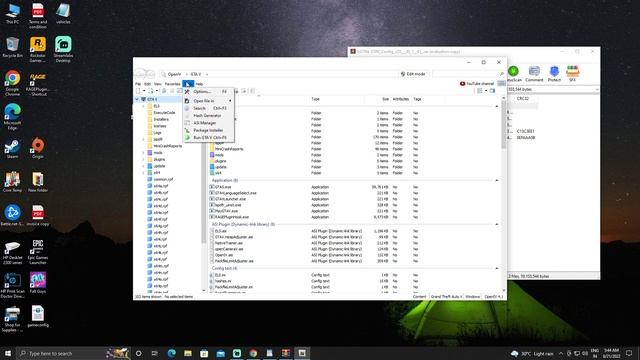Choose Search in the Tools menu
Image resolution: width=640 pixels, height=360 pixels.
click(209, 108)
